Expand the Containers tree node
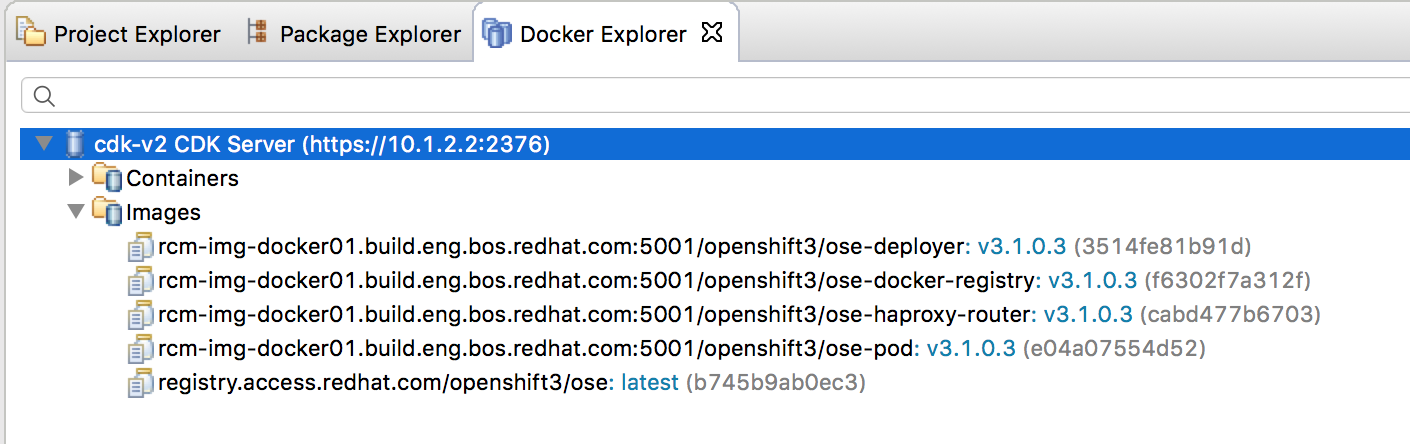The image size is (1410, 444). 75,179
